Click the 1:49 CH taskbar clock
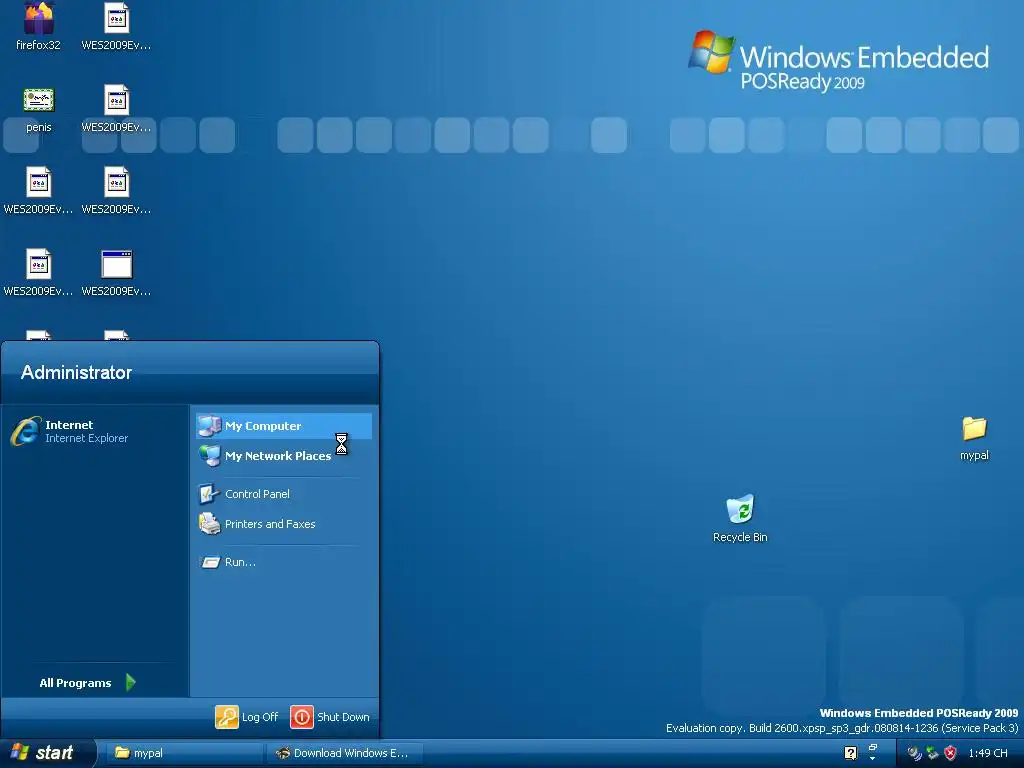The image size is (1024, 768). click(x=987, y=753)
